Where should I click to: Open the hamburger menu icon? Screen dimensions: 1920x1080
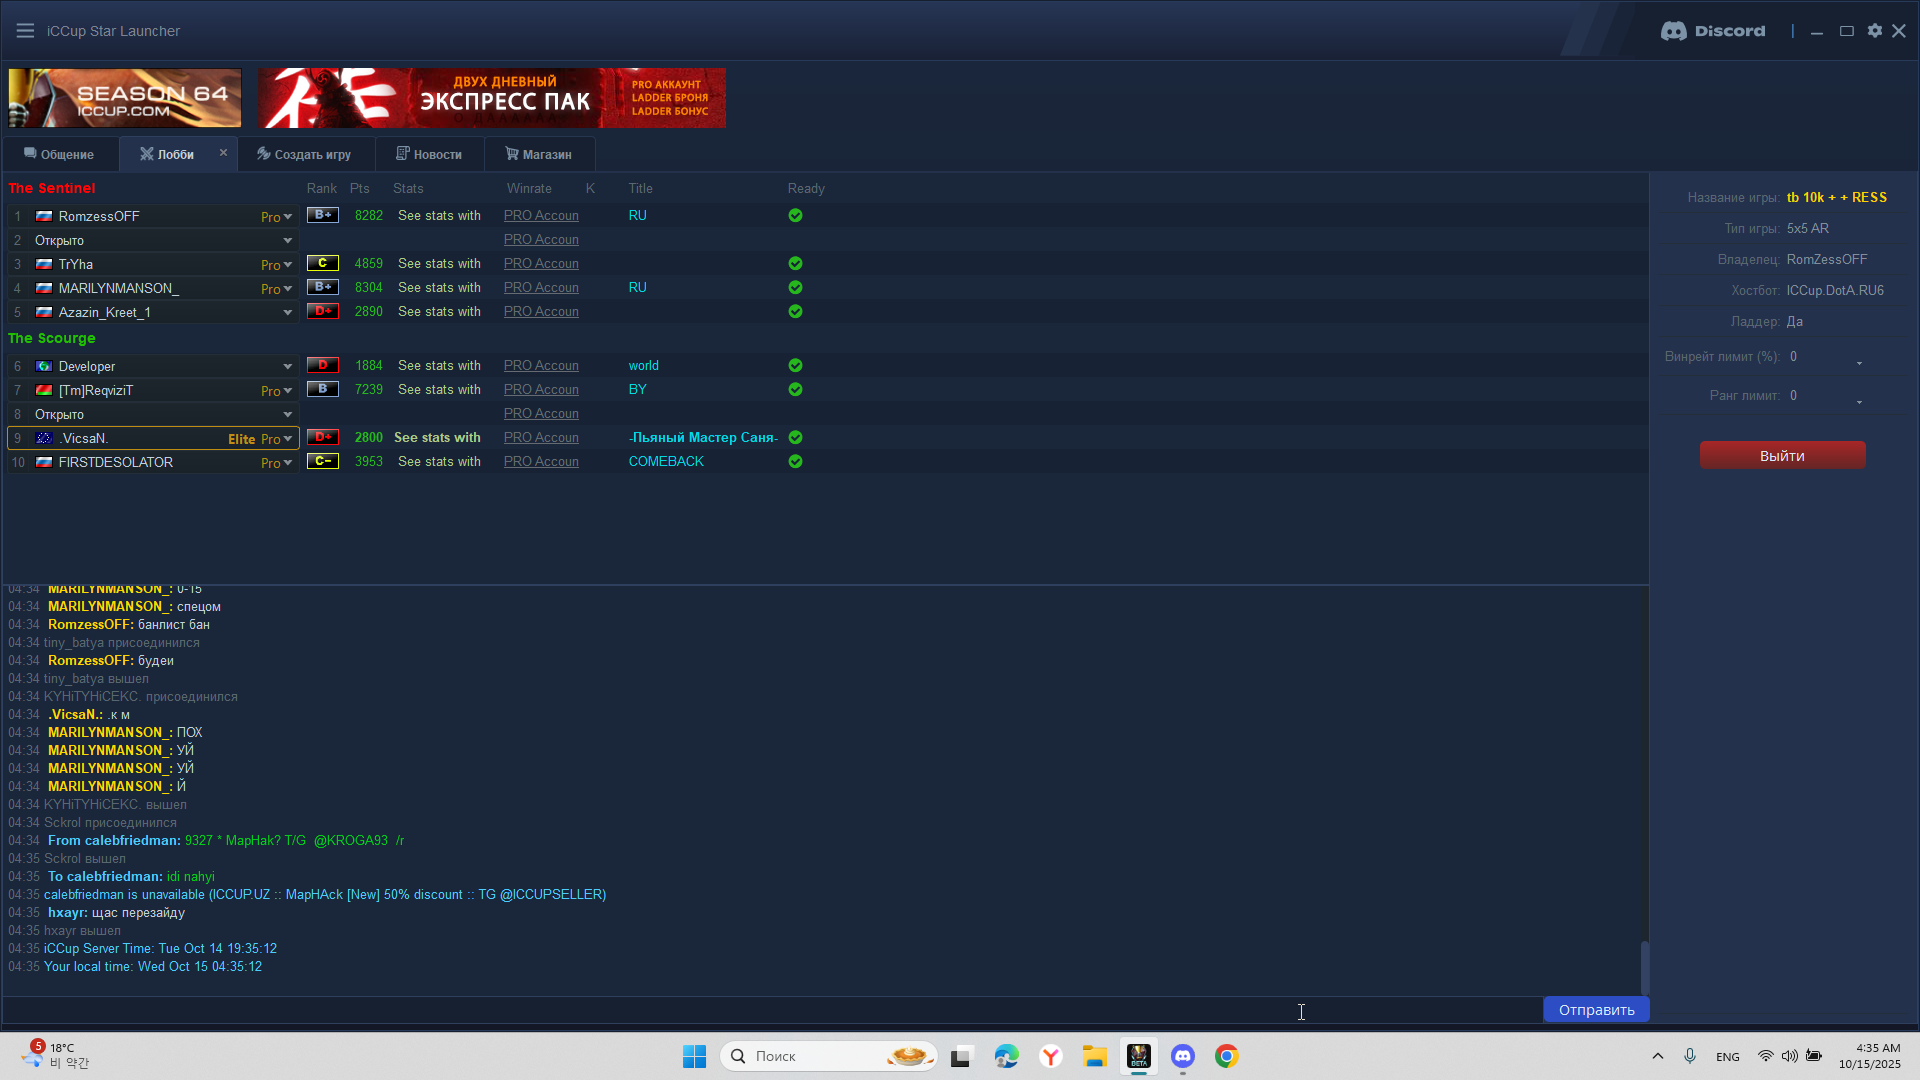click(25, 31)
